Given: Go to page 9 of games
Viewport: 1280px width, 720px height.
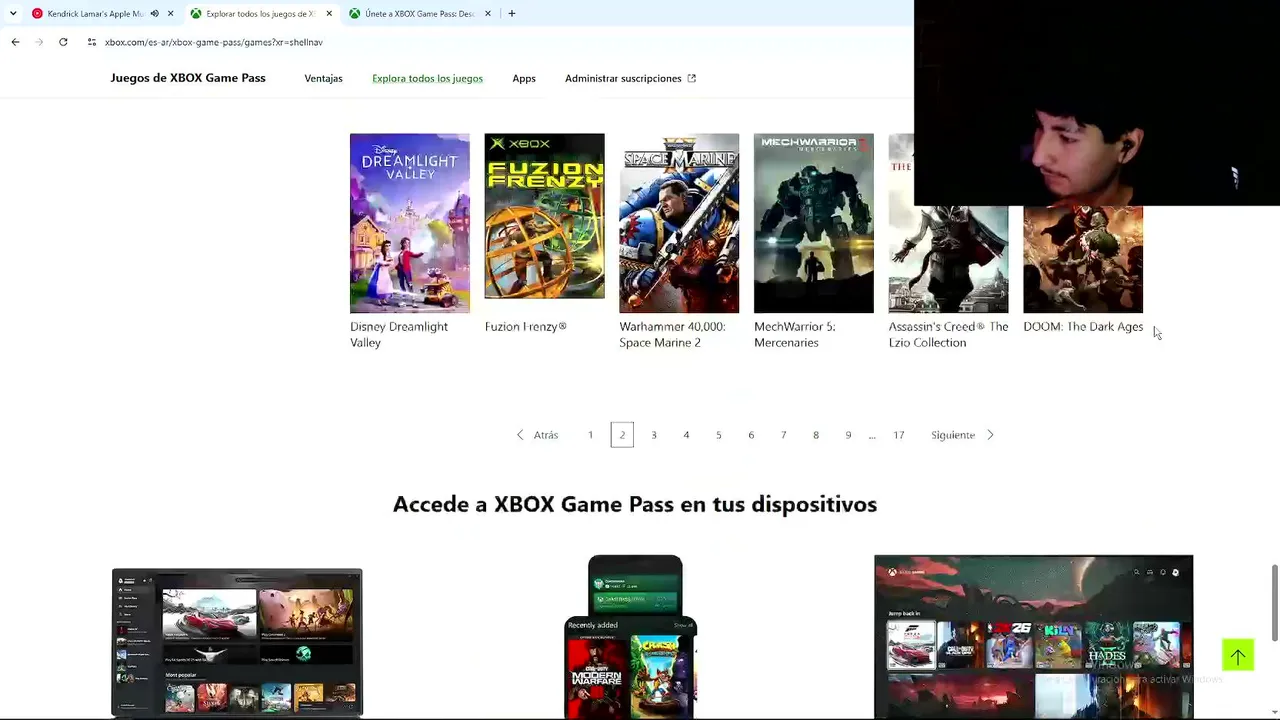Looking at the screenshot, I should [848, 435].
